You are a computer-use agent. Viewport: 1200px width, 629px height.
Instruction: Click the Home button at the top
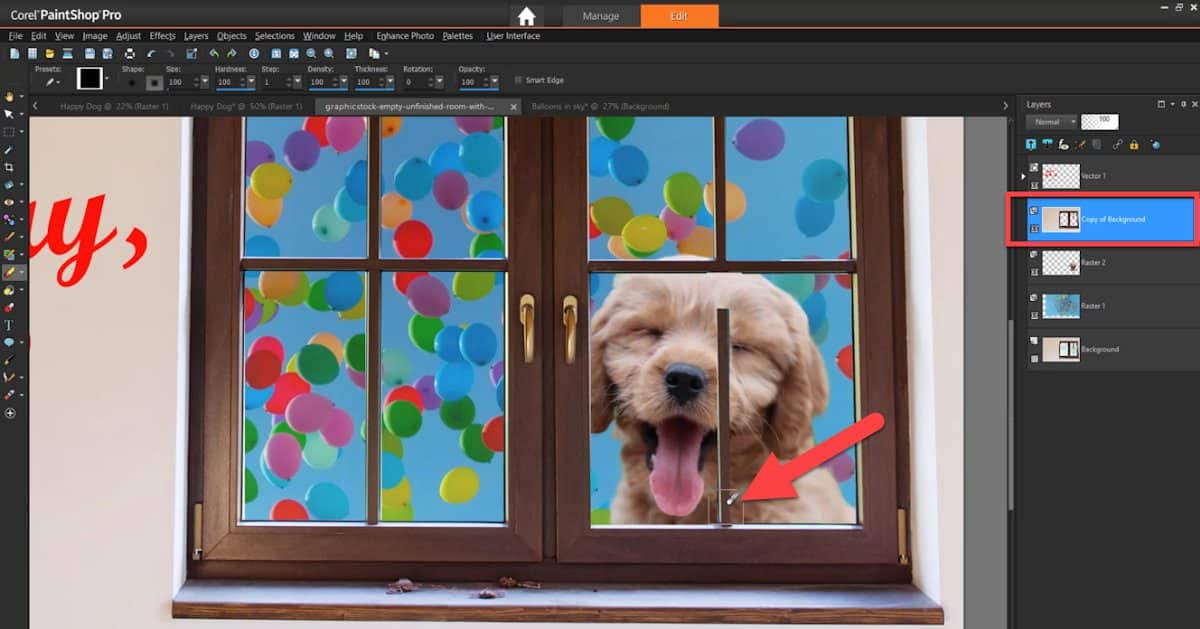click(x=528, y=16)
